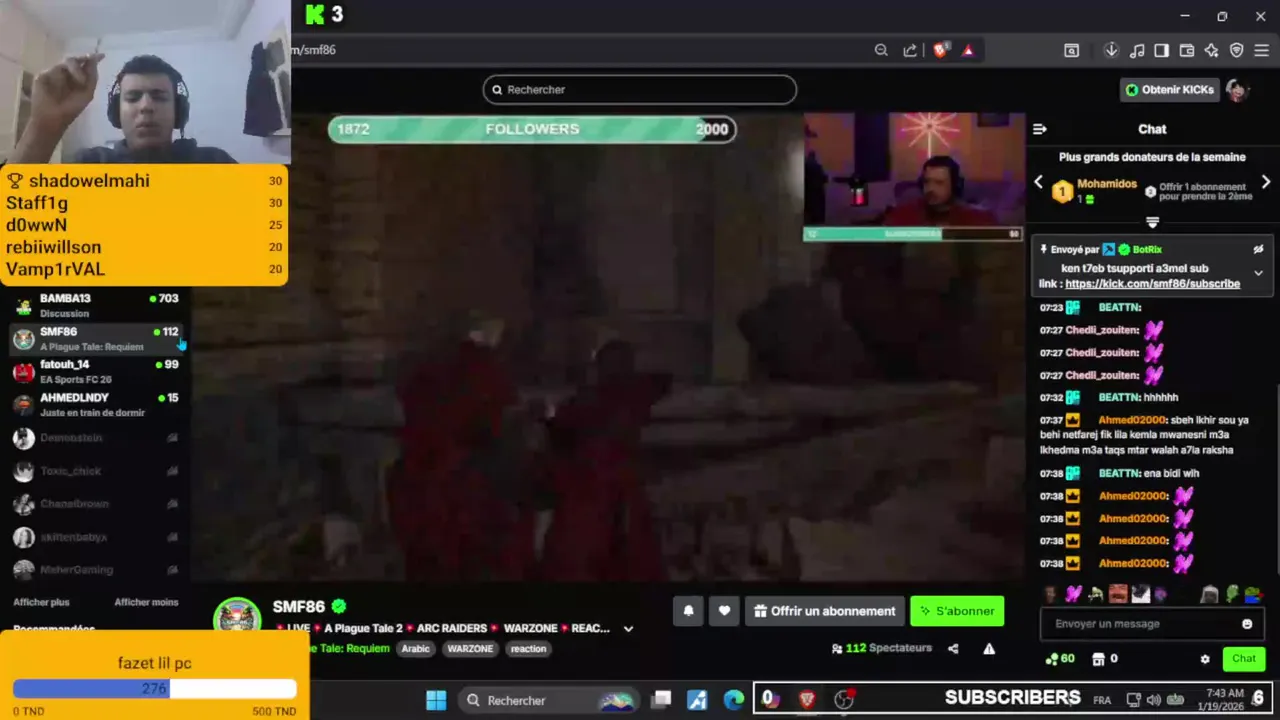Click the taskbar volume speaker icon
The width and height of the screenshot is (1280, 720).
click(x=1153, y=700)
